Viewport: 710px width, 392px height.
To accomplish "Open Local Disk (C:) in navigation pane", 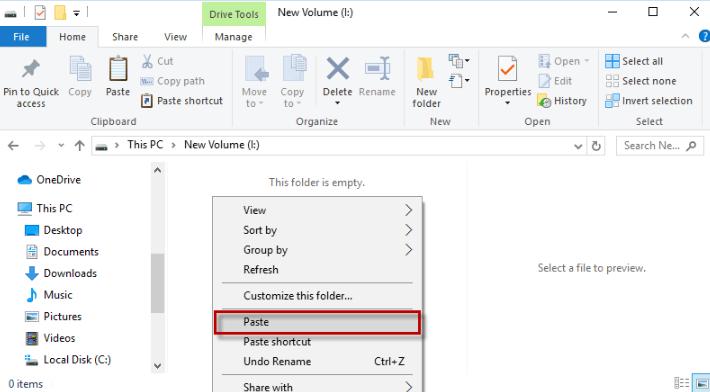I will coord(67,360).
